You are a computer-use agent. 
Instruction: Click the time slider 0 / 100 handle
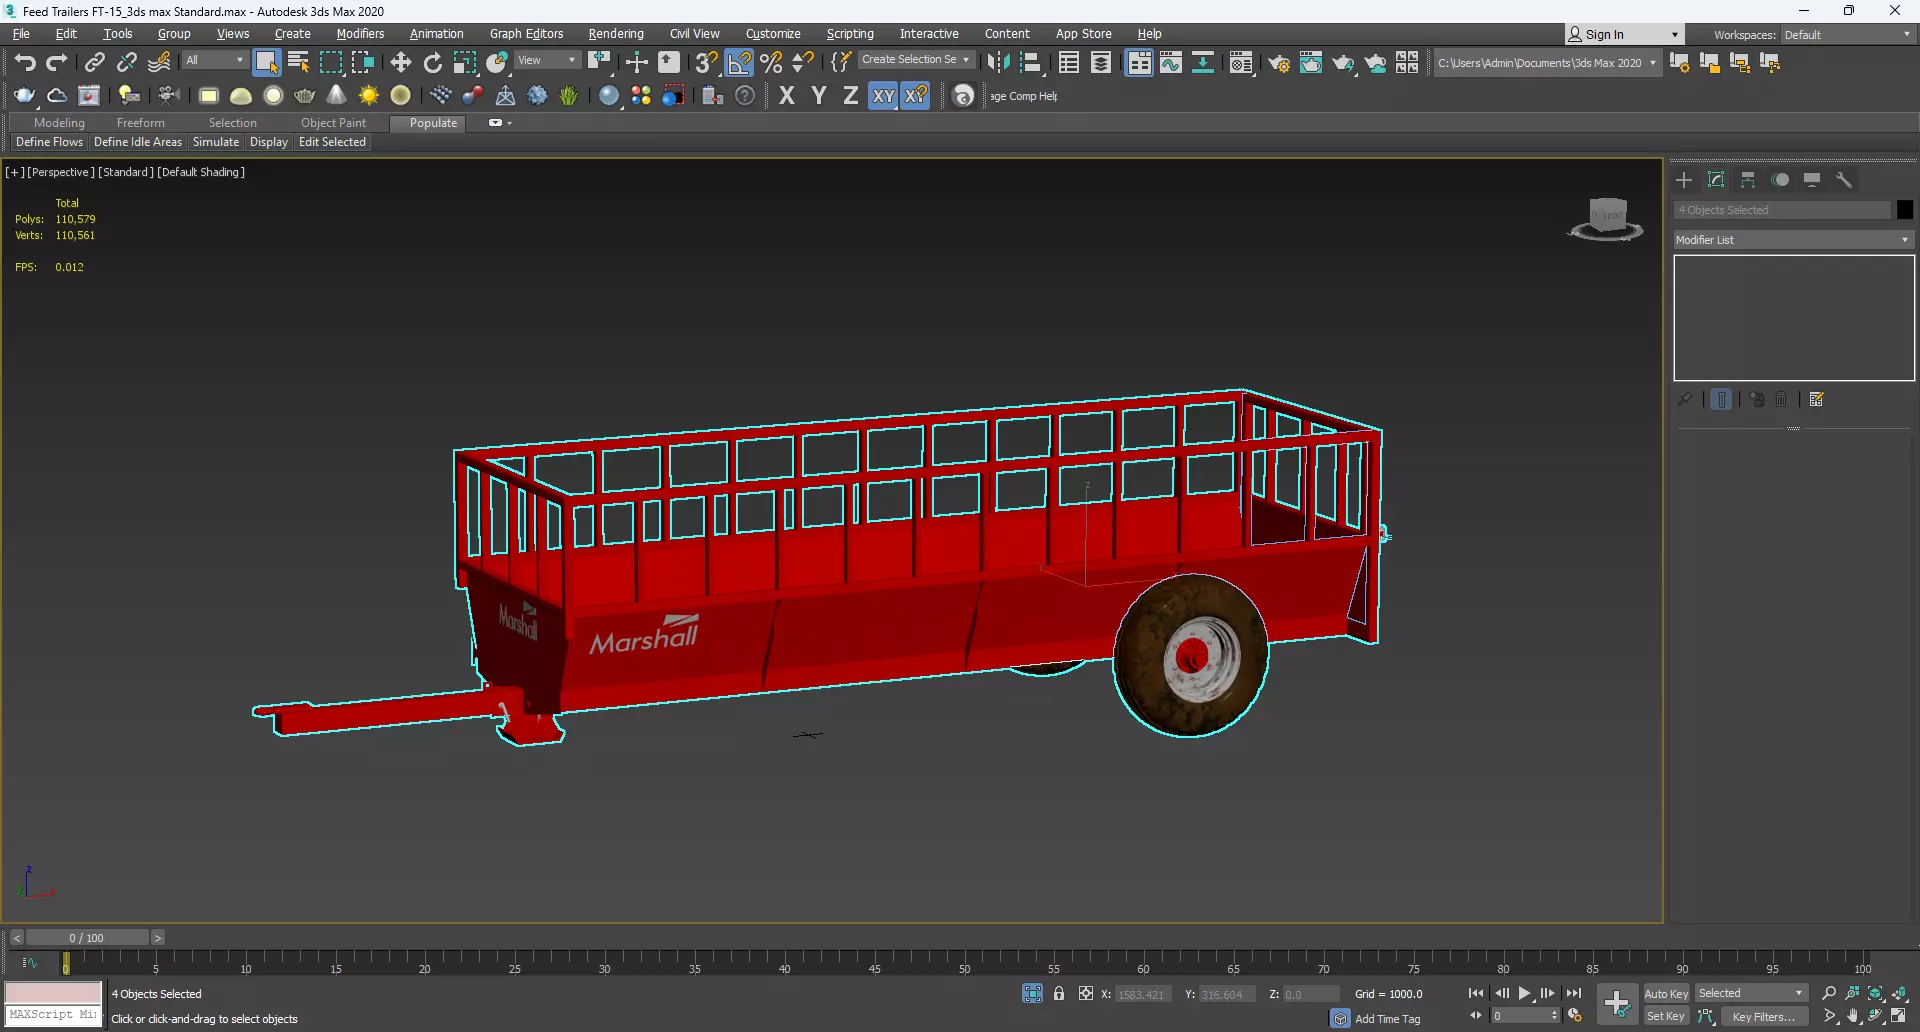click(87, 937)
